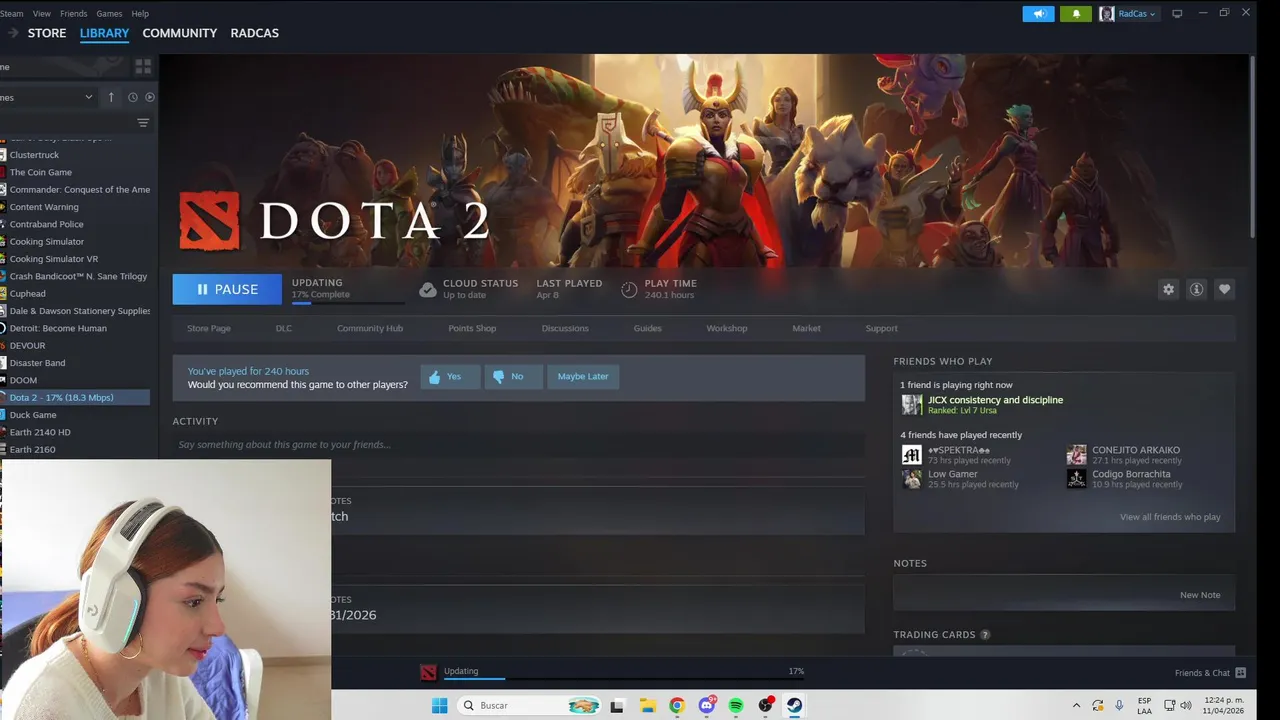Viewport: 1280px width, 720px height.
Task: Click the No thumbs down button
Action: click(x=513, y=377)
